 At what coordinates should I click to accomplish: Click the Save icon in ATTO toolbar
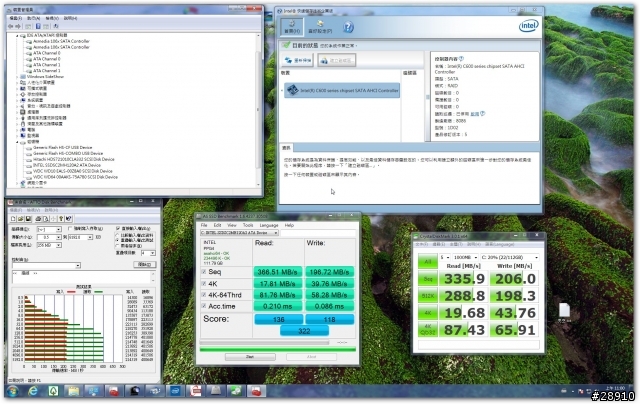coord(28,219)
